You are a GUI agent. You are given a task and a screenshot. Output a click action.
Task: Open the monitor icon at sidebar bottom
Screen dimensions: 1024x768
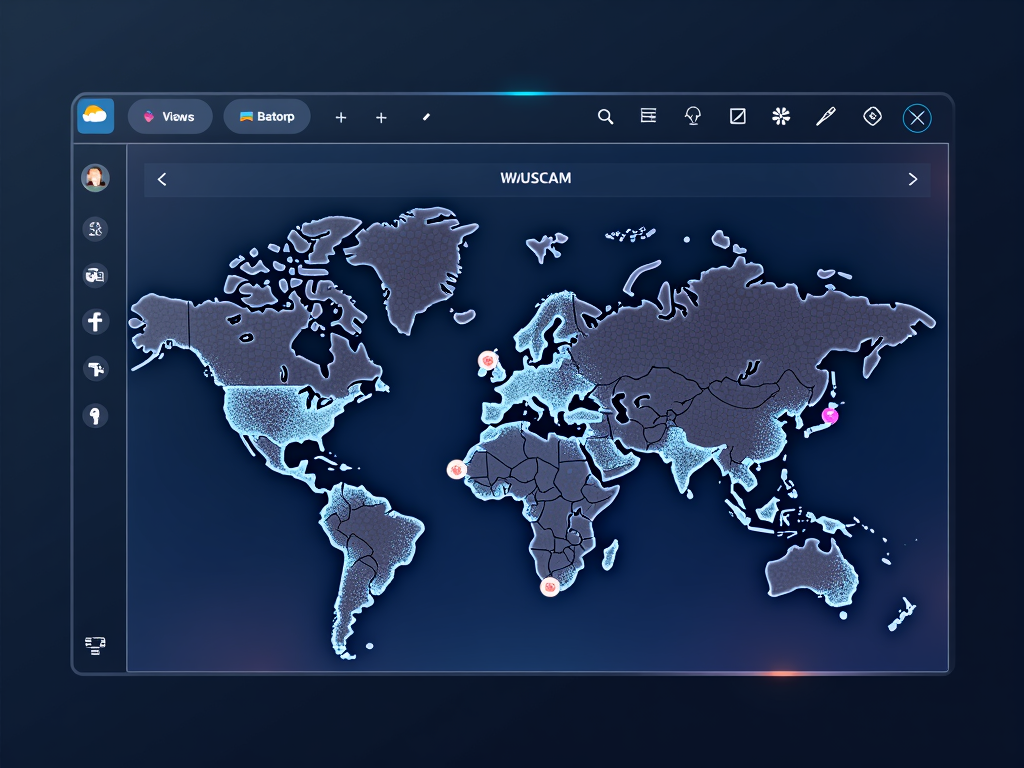click(95, 645)
